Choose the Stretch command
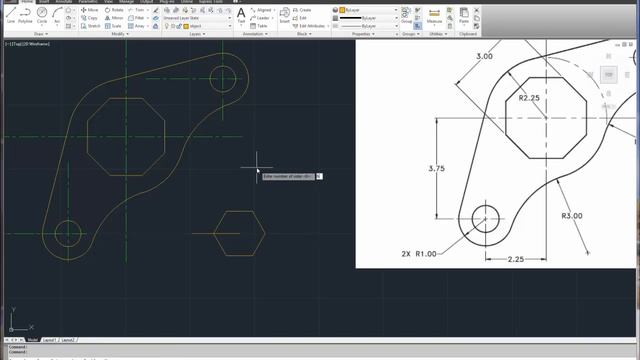Screen dimensions: 640x360 (x=90, y=26)
